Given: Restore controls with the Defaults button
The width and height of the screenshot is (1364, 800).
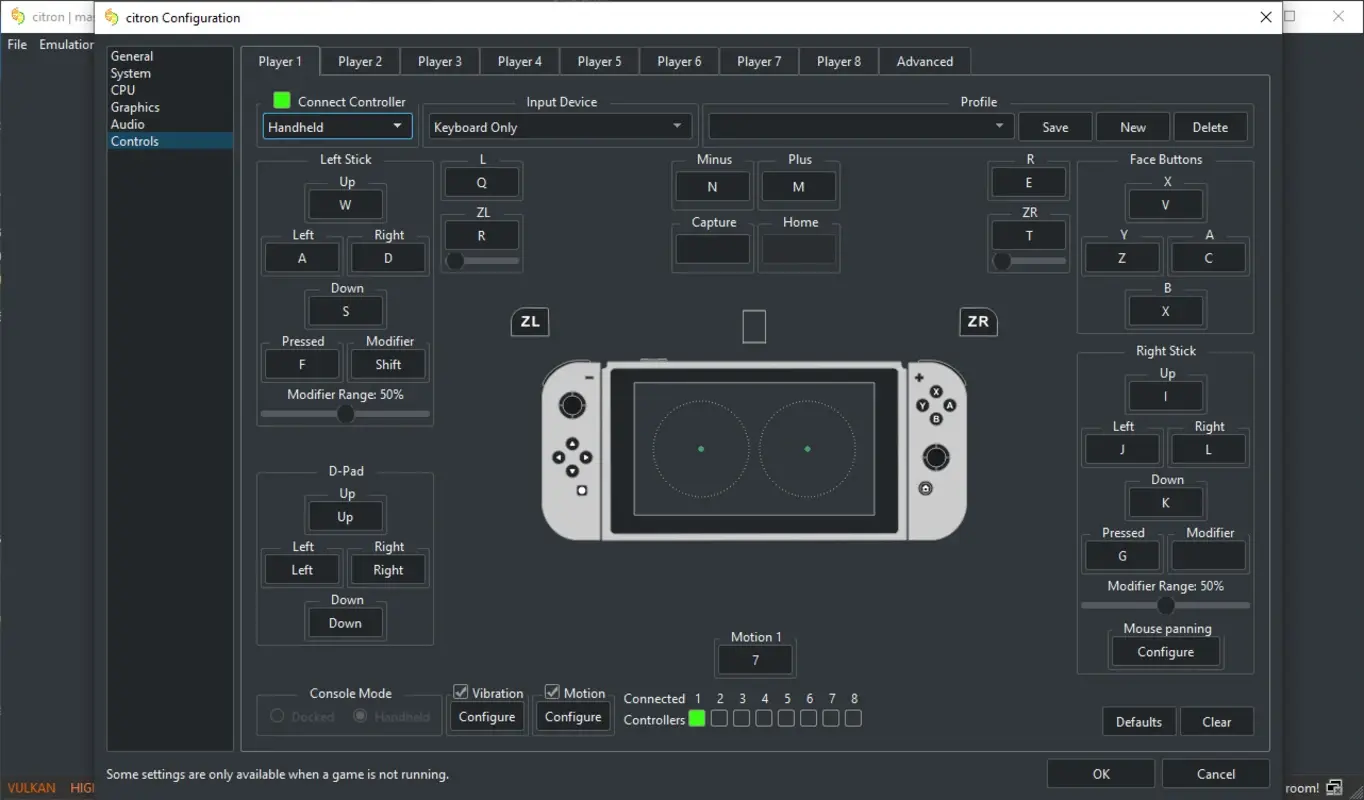Looking at the screenshot, I should click(1138, 721).
